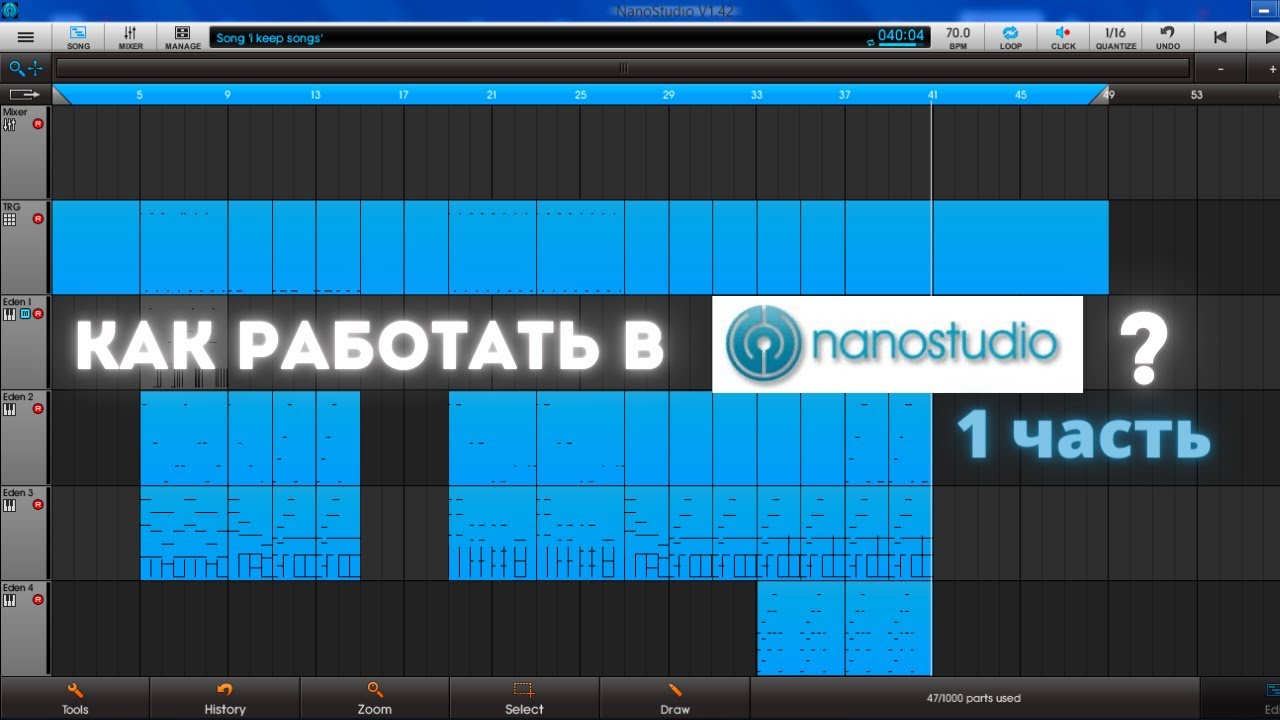The image size is (1280, 720).
Task: Select the TRG track header label
Action: (11, 207)
